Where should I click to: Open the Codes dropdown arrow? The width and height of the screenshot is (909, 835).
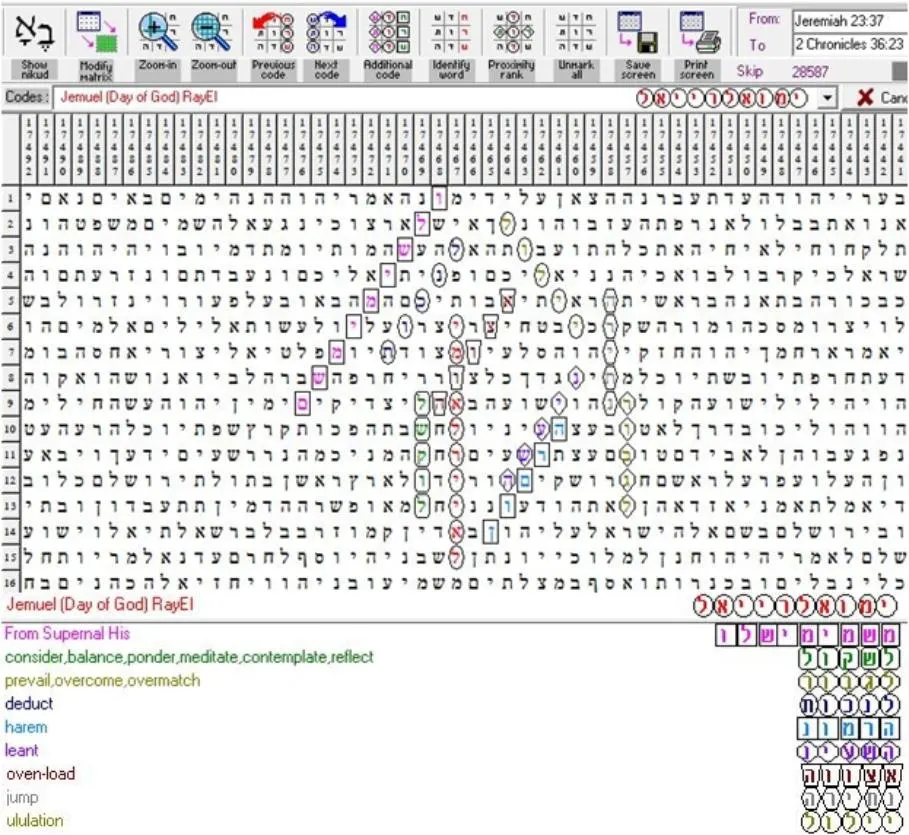click(x=828, y=98)
